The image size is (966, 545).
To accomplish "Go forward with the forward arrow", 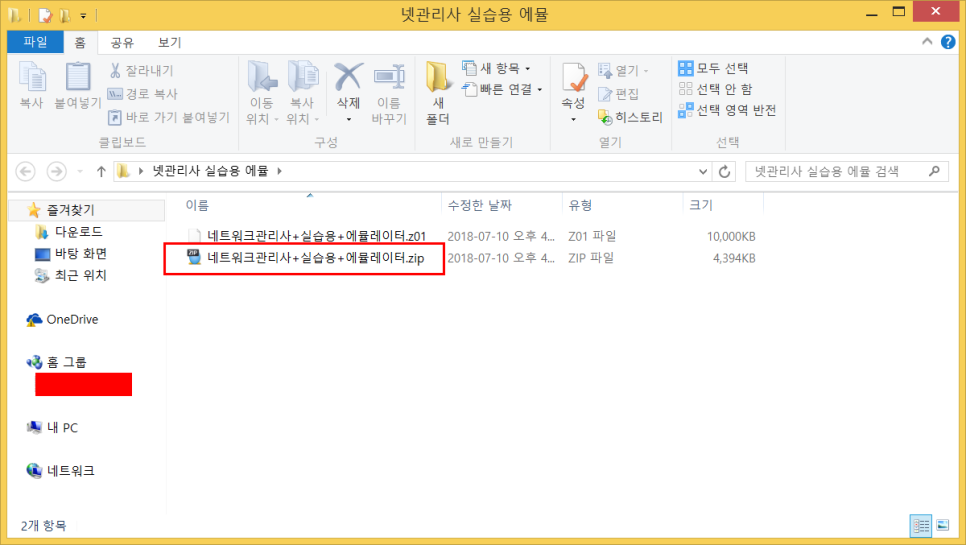I will click(57, 171).
